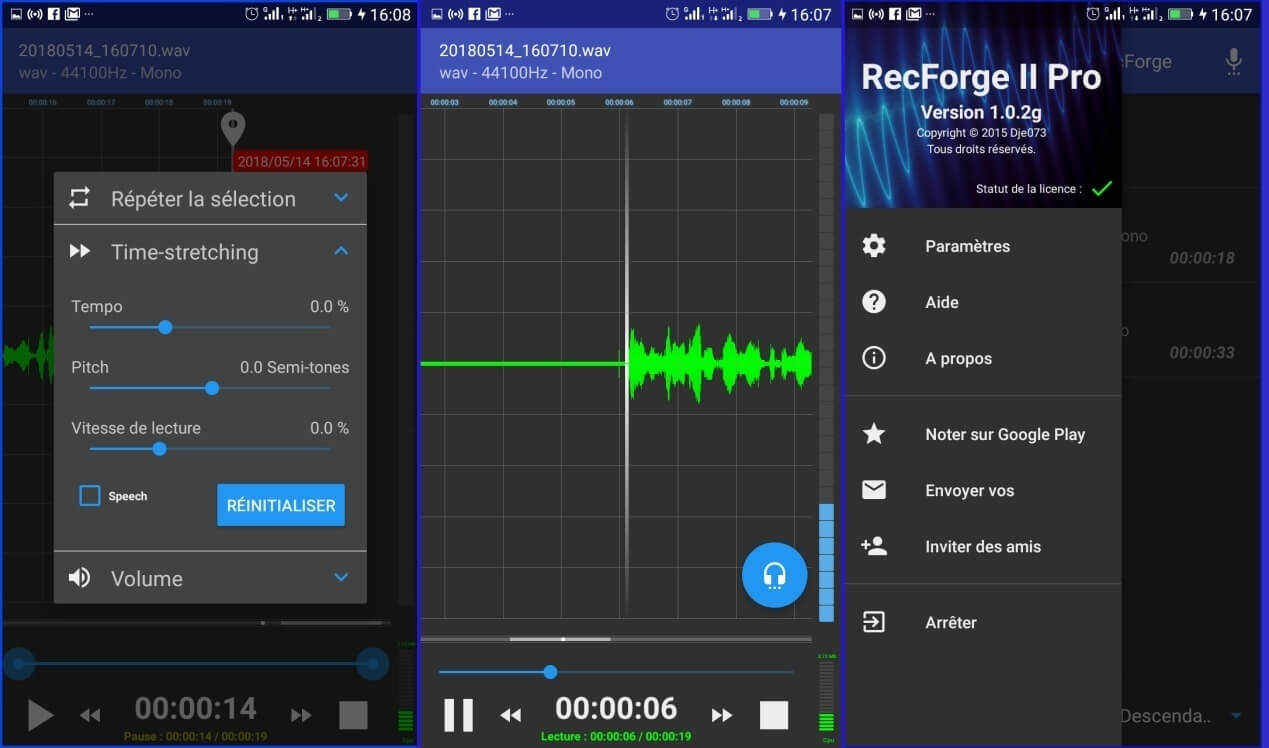Select A propos info item
The width and height of the screenshot is (1269, 748).
pos(958,358)
